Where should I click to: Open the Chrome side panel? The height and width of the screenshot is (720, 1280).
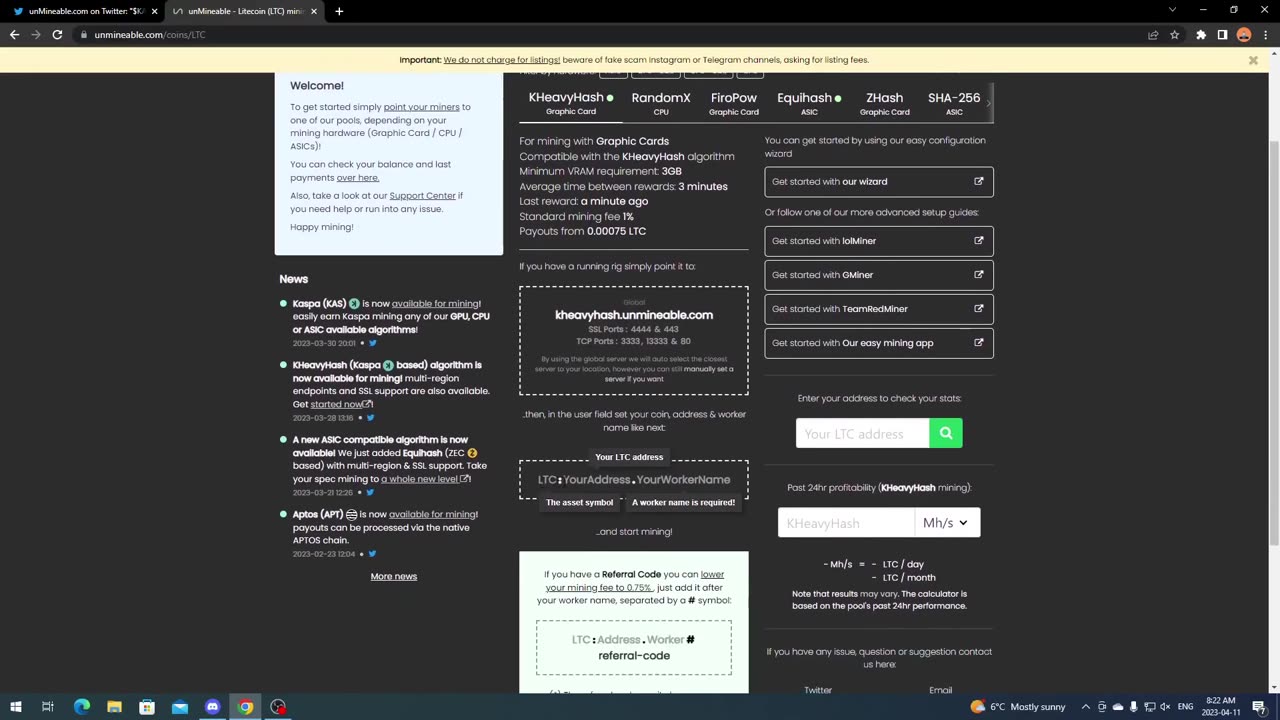pyautogui.click(x=1222, y=34)
